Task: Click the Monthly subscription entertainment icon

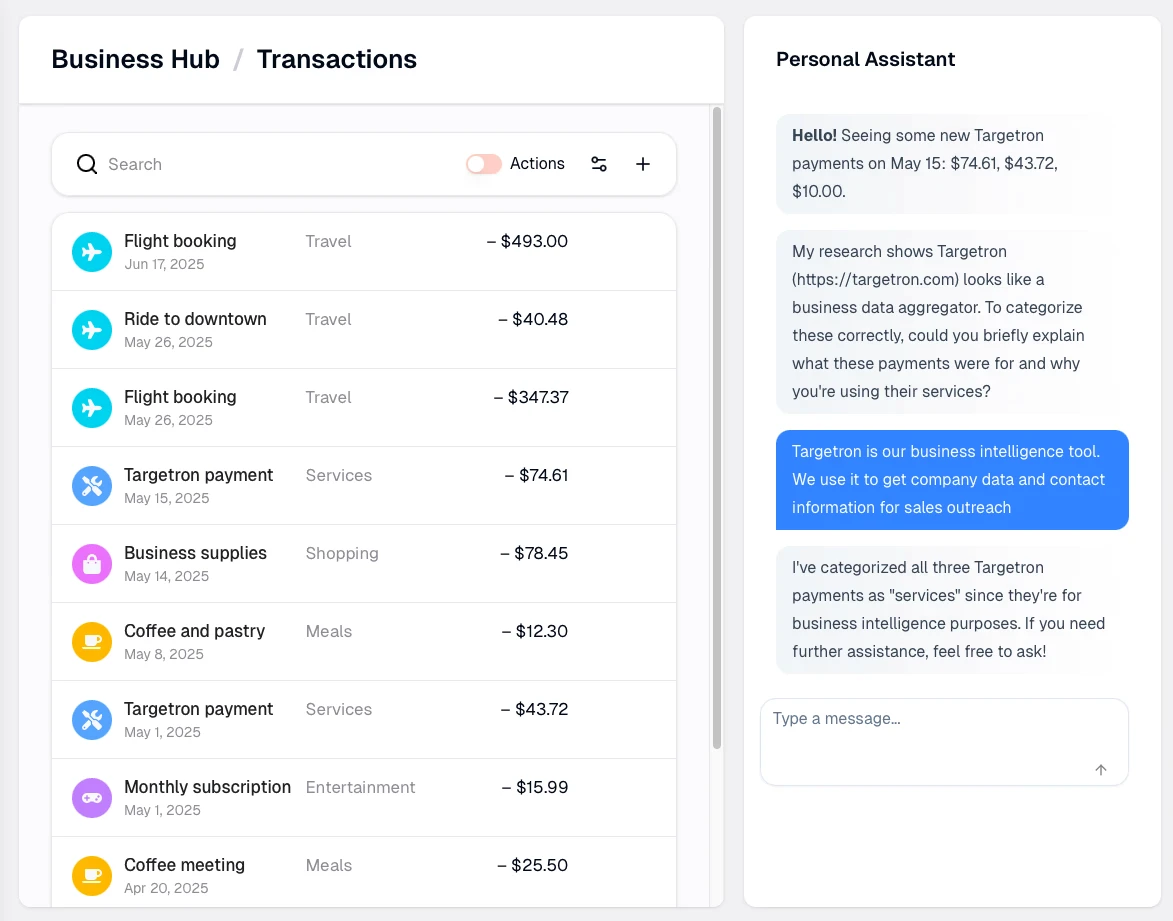Action: (x=91, y=798)
